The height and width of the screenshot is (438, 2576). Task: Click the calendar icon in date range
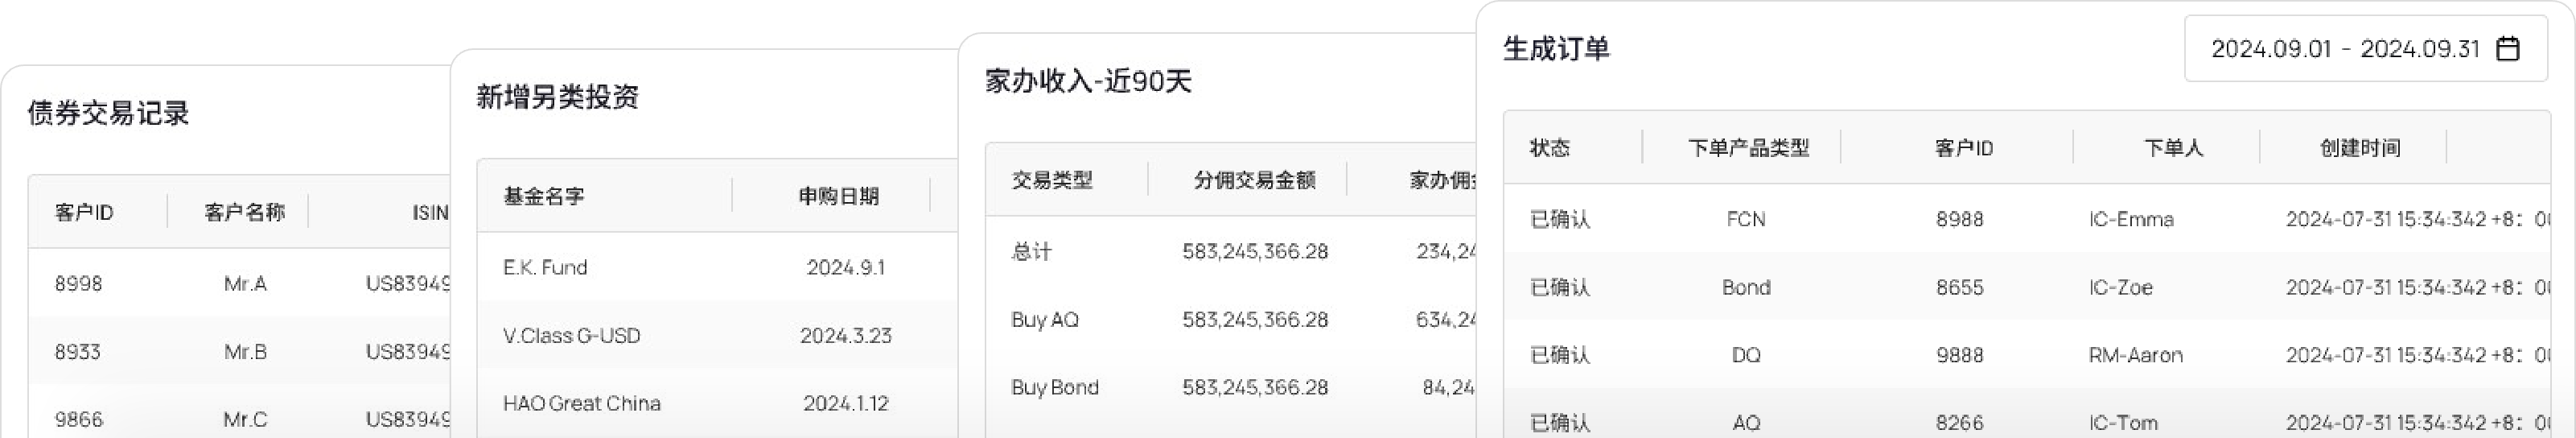[2508, 49]
